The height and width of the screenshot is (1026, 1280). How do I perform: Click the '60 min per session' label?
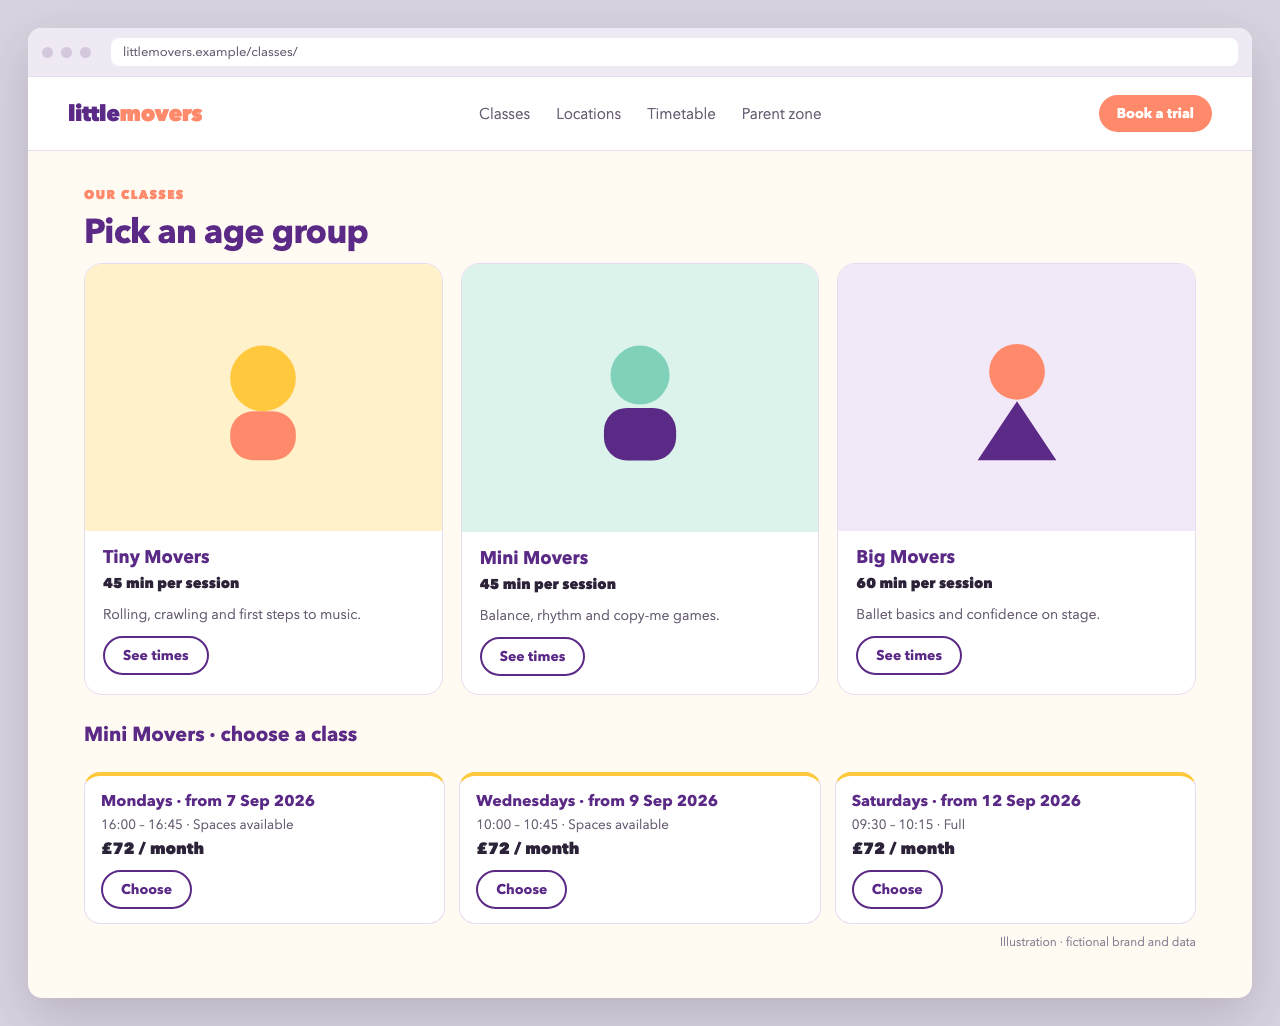924,583
